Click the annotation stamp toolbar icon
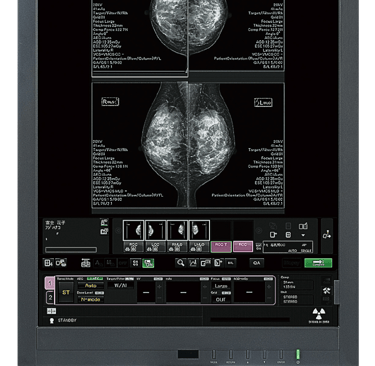 click(86, 263)
